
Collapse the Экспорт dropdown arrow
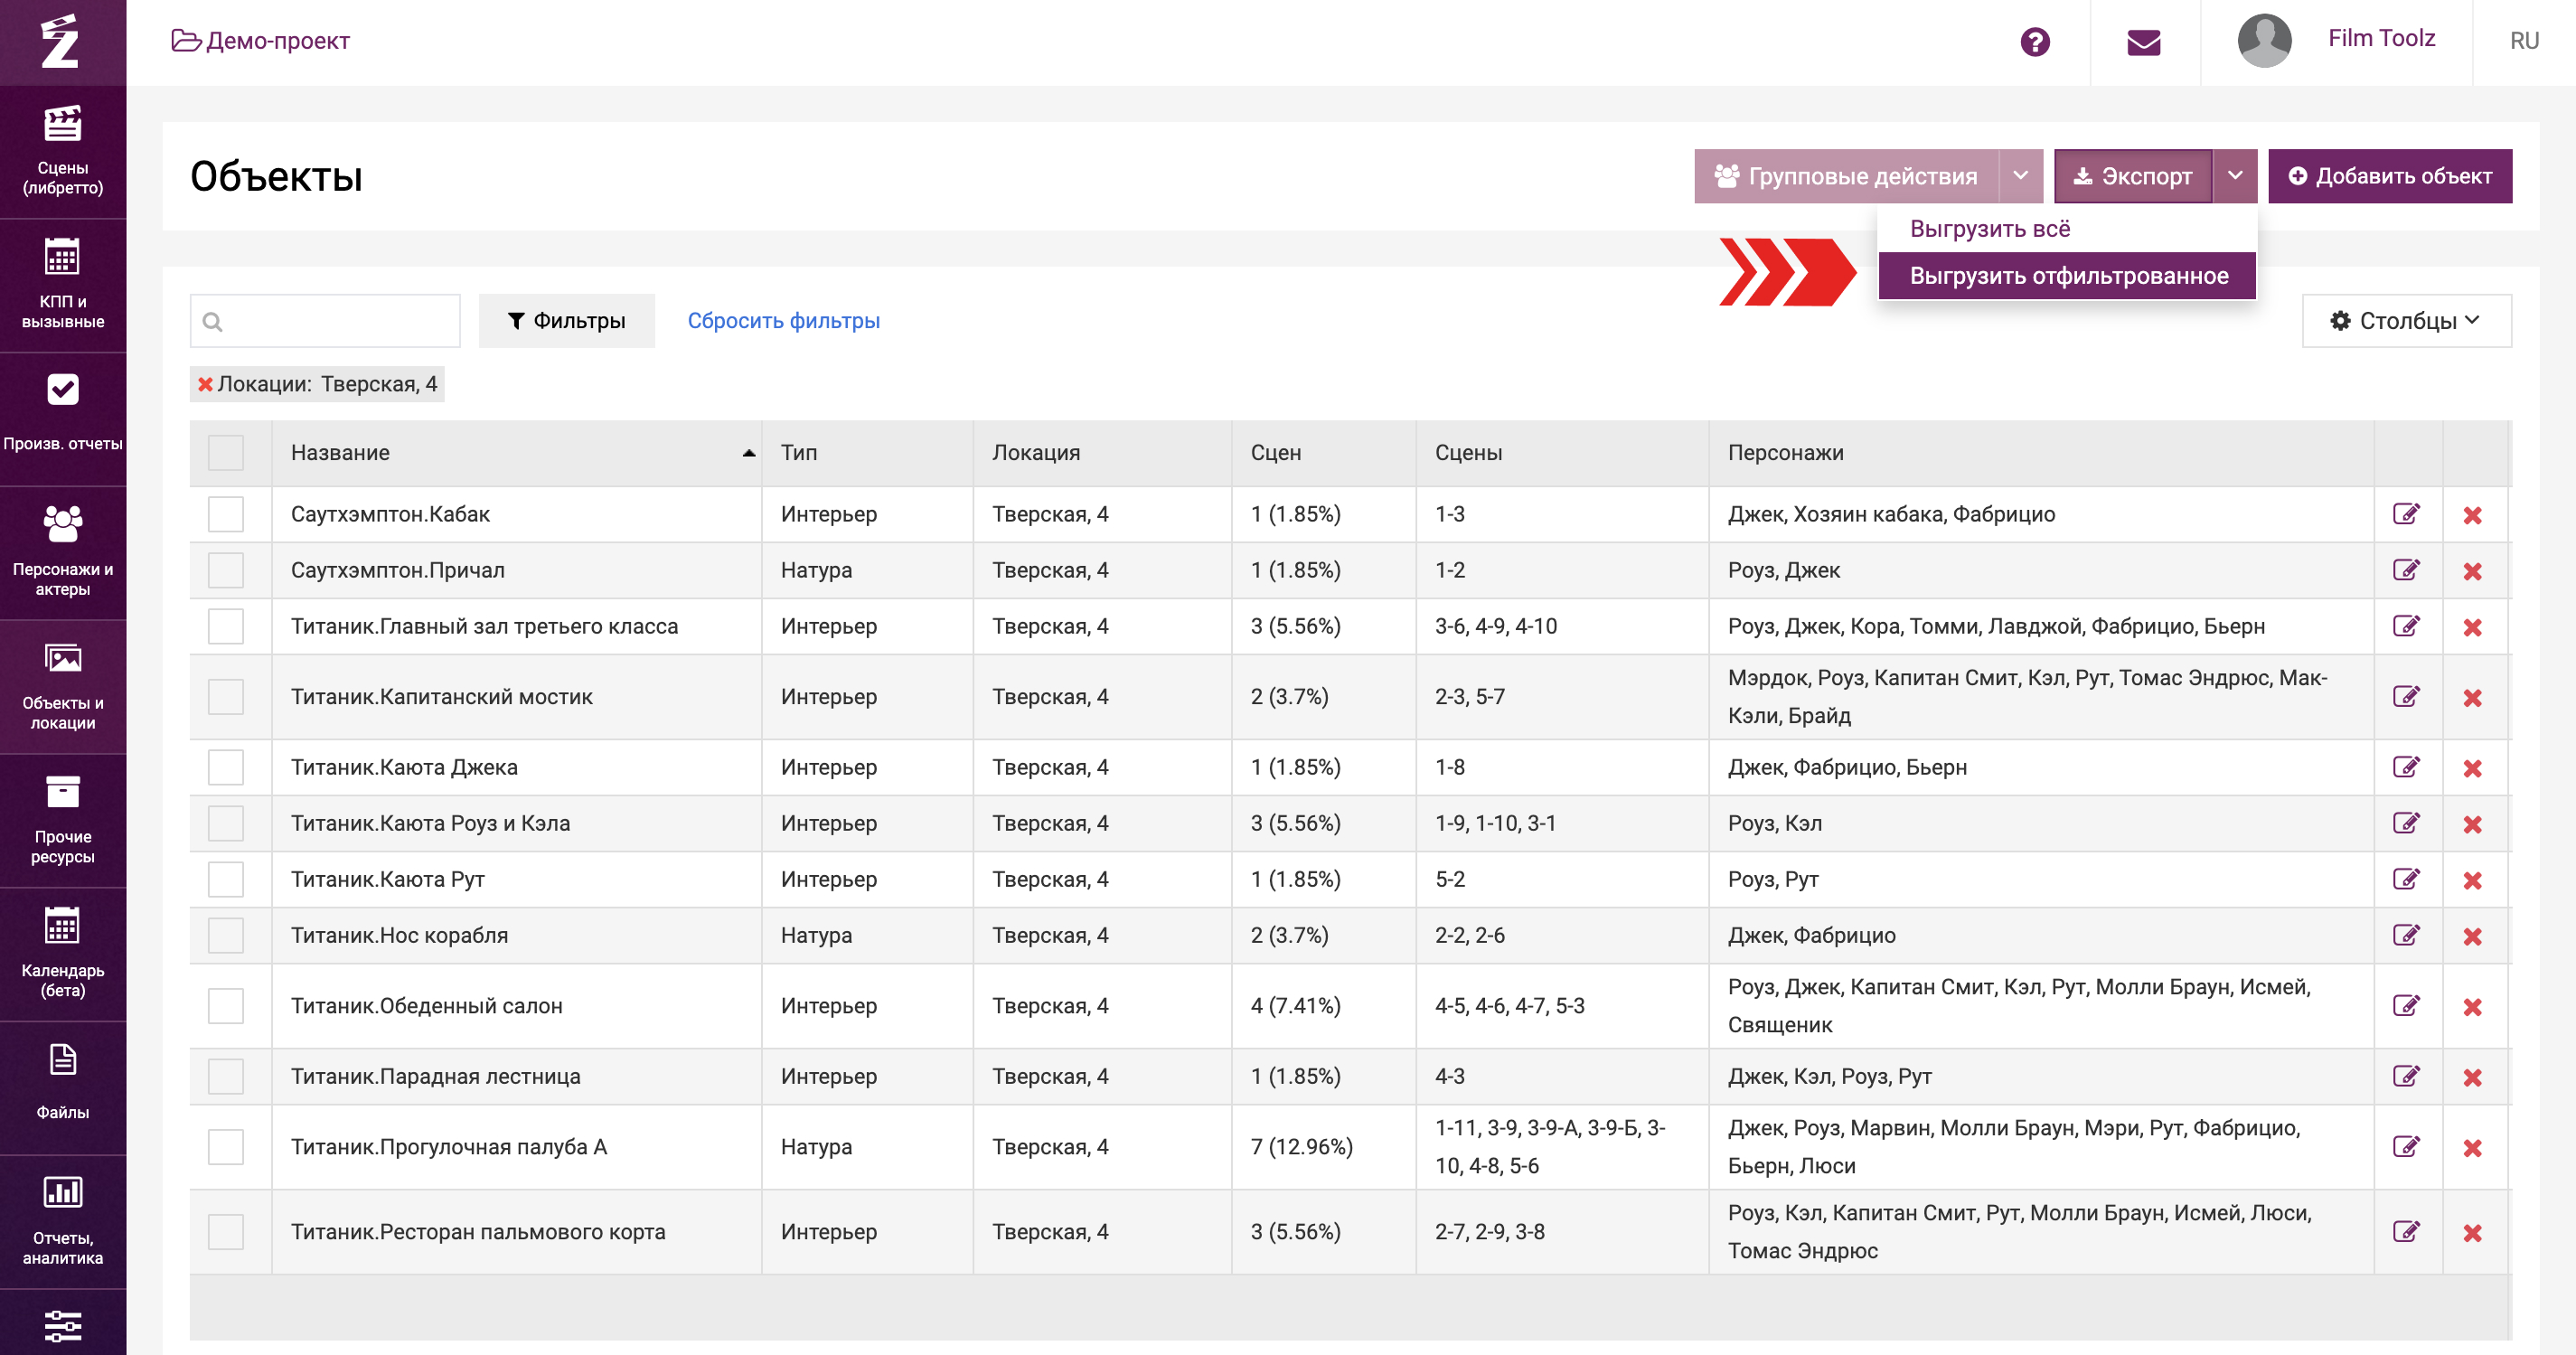(x=2235, y=176)
